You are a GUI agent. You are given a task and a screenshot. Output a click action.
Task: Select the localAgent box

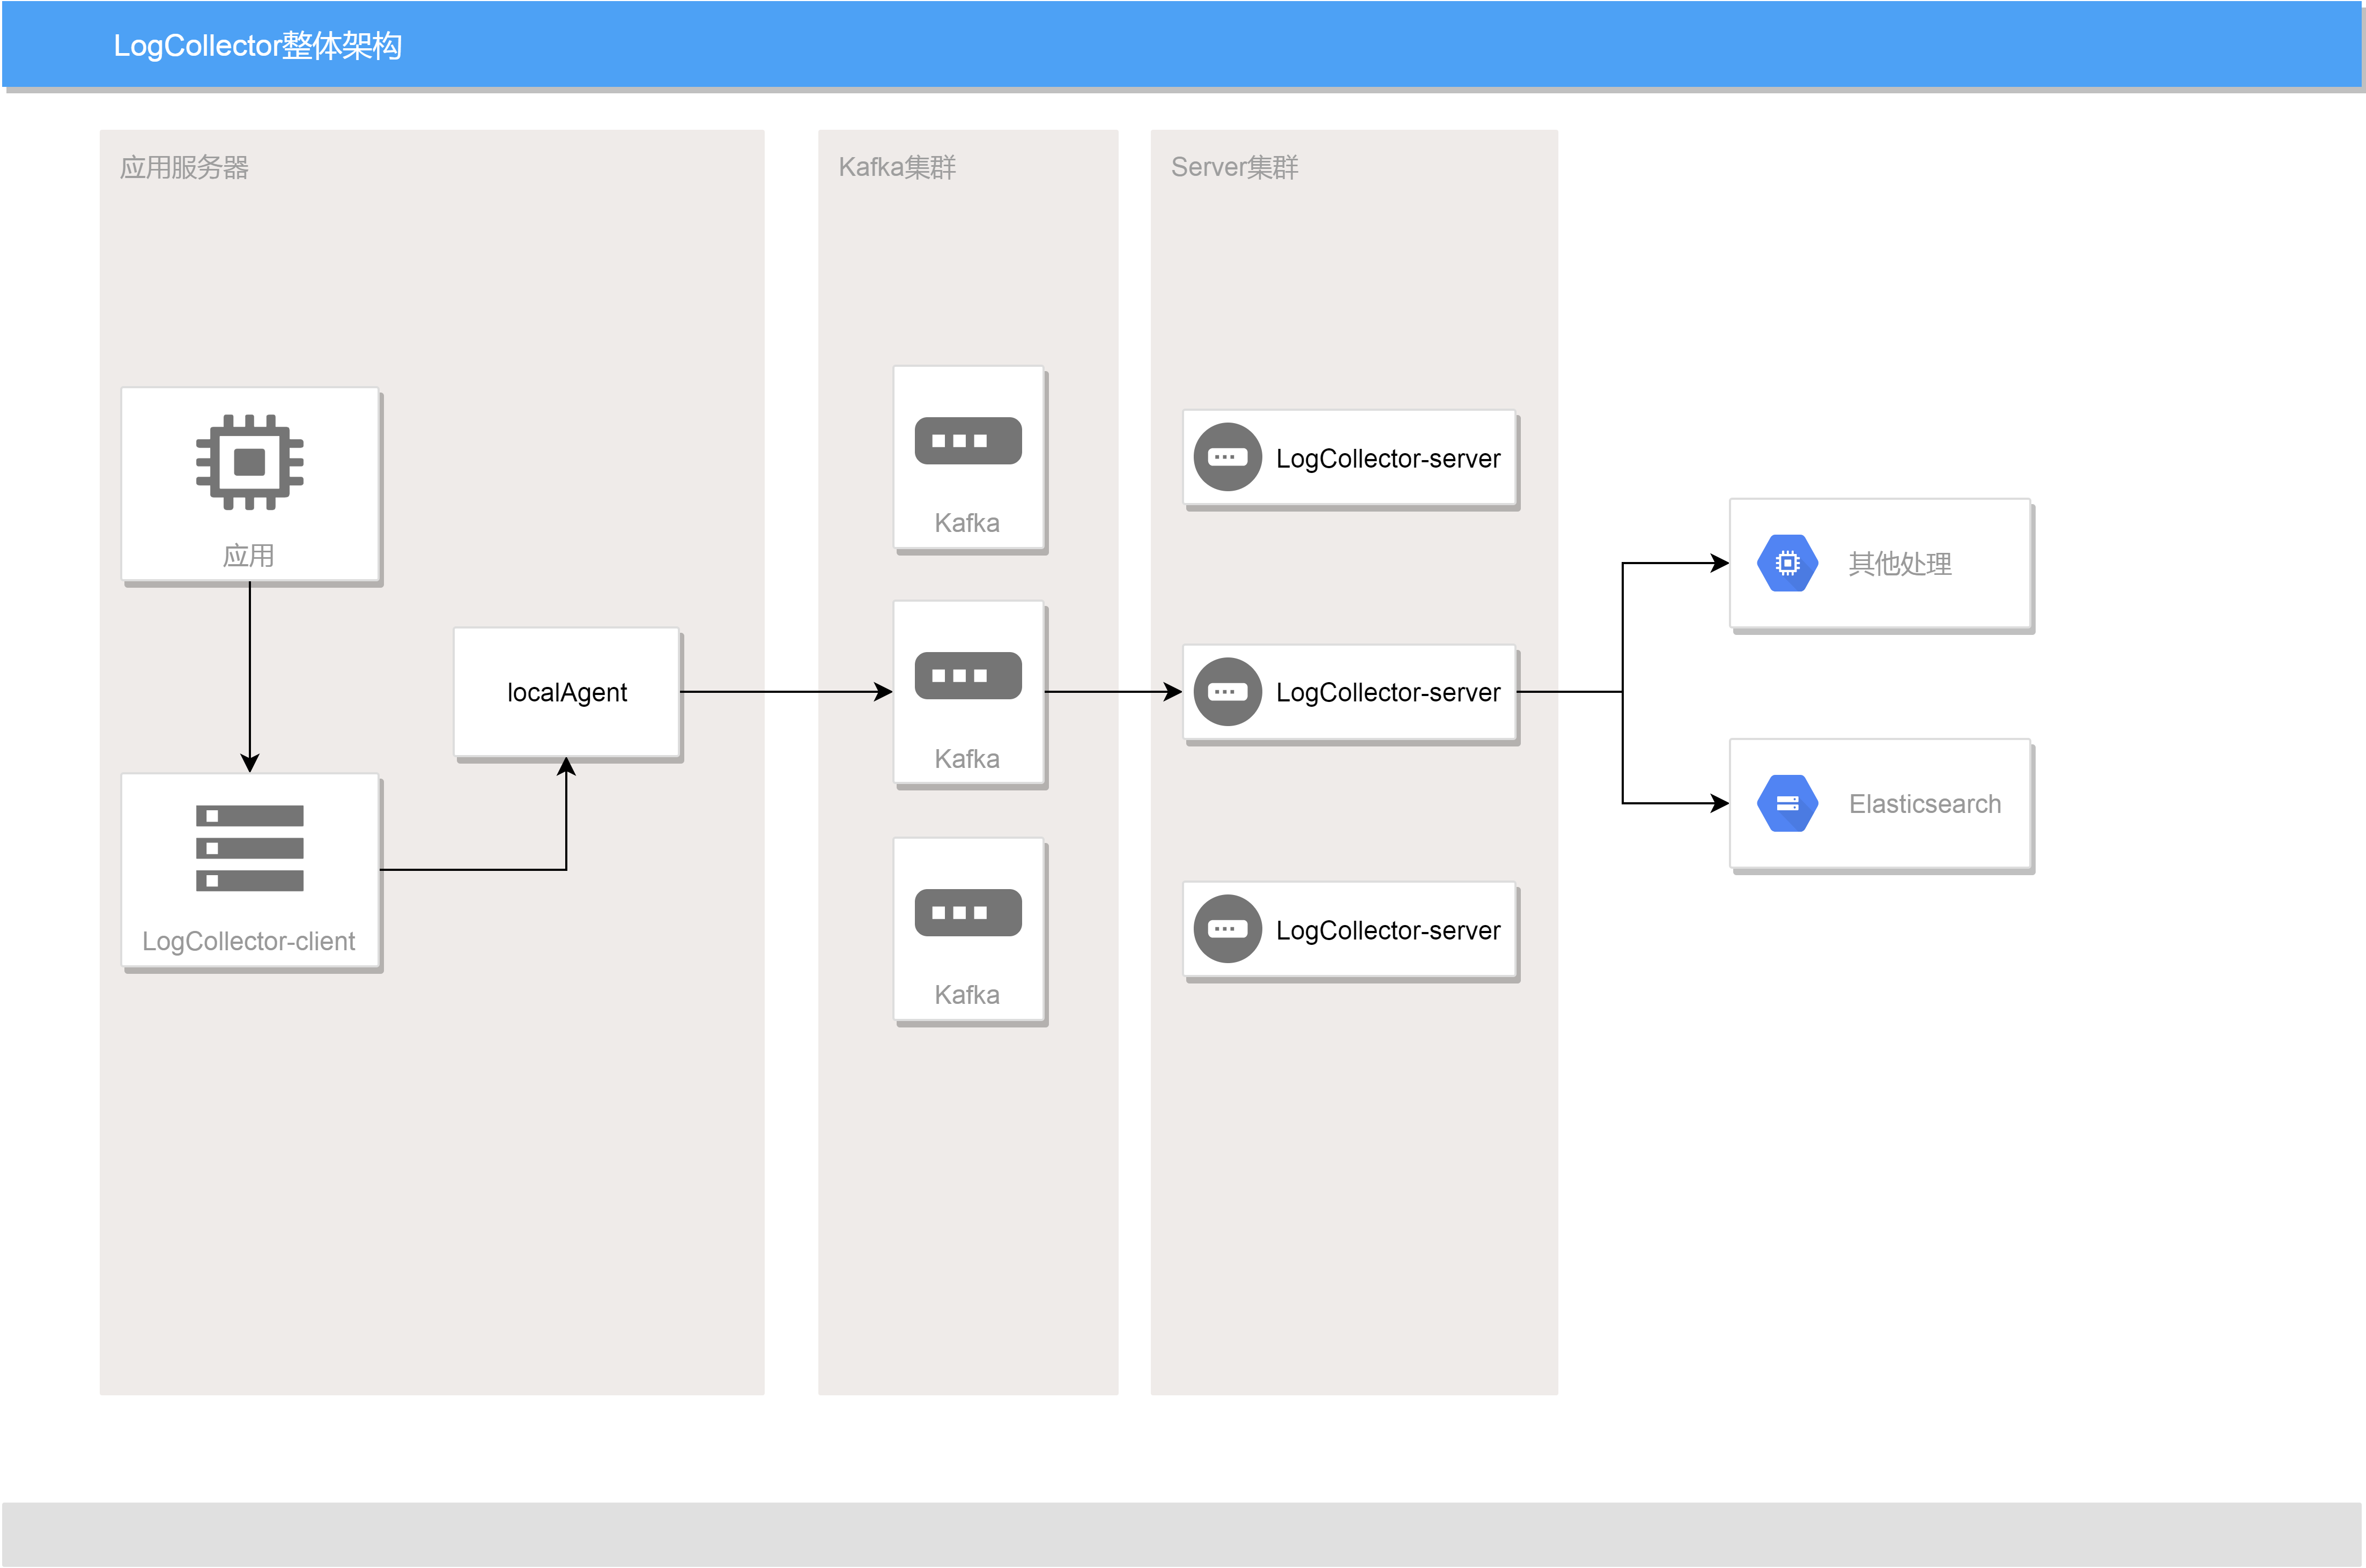coord(566,692)
